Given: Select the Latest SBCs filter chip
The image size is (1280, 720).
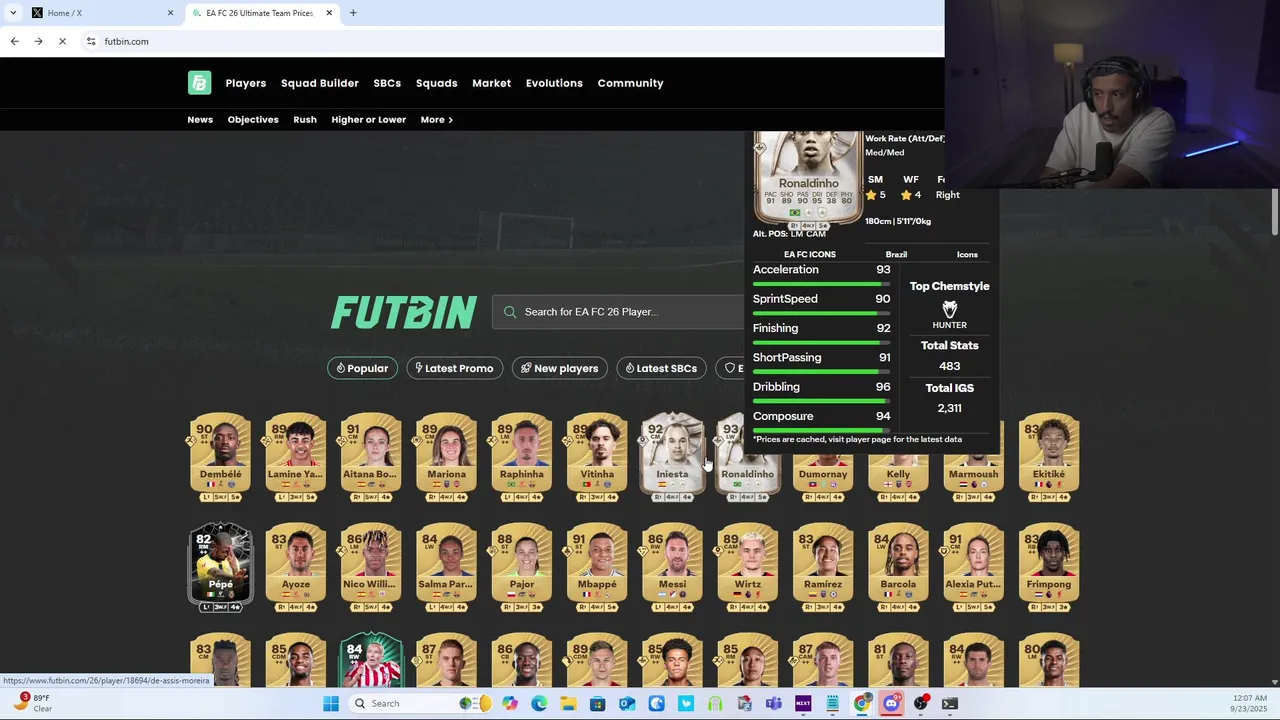Looking at the screenshot, I should [x=661, y=368].
